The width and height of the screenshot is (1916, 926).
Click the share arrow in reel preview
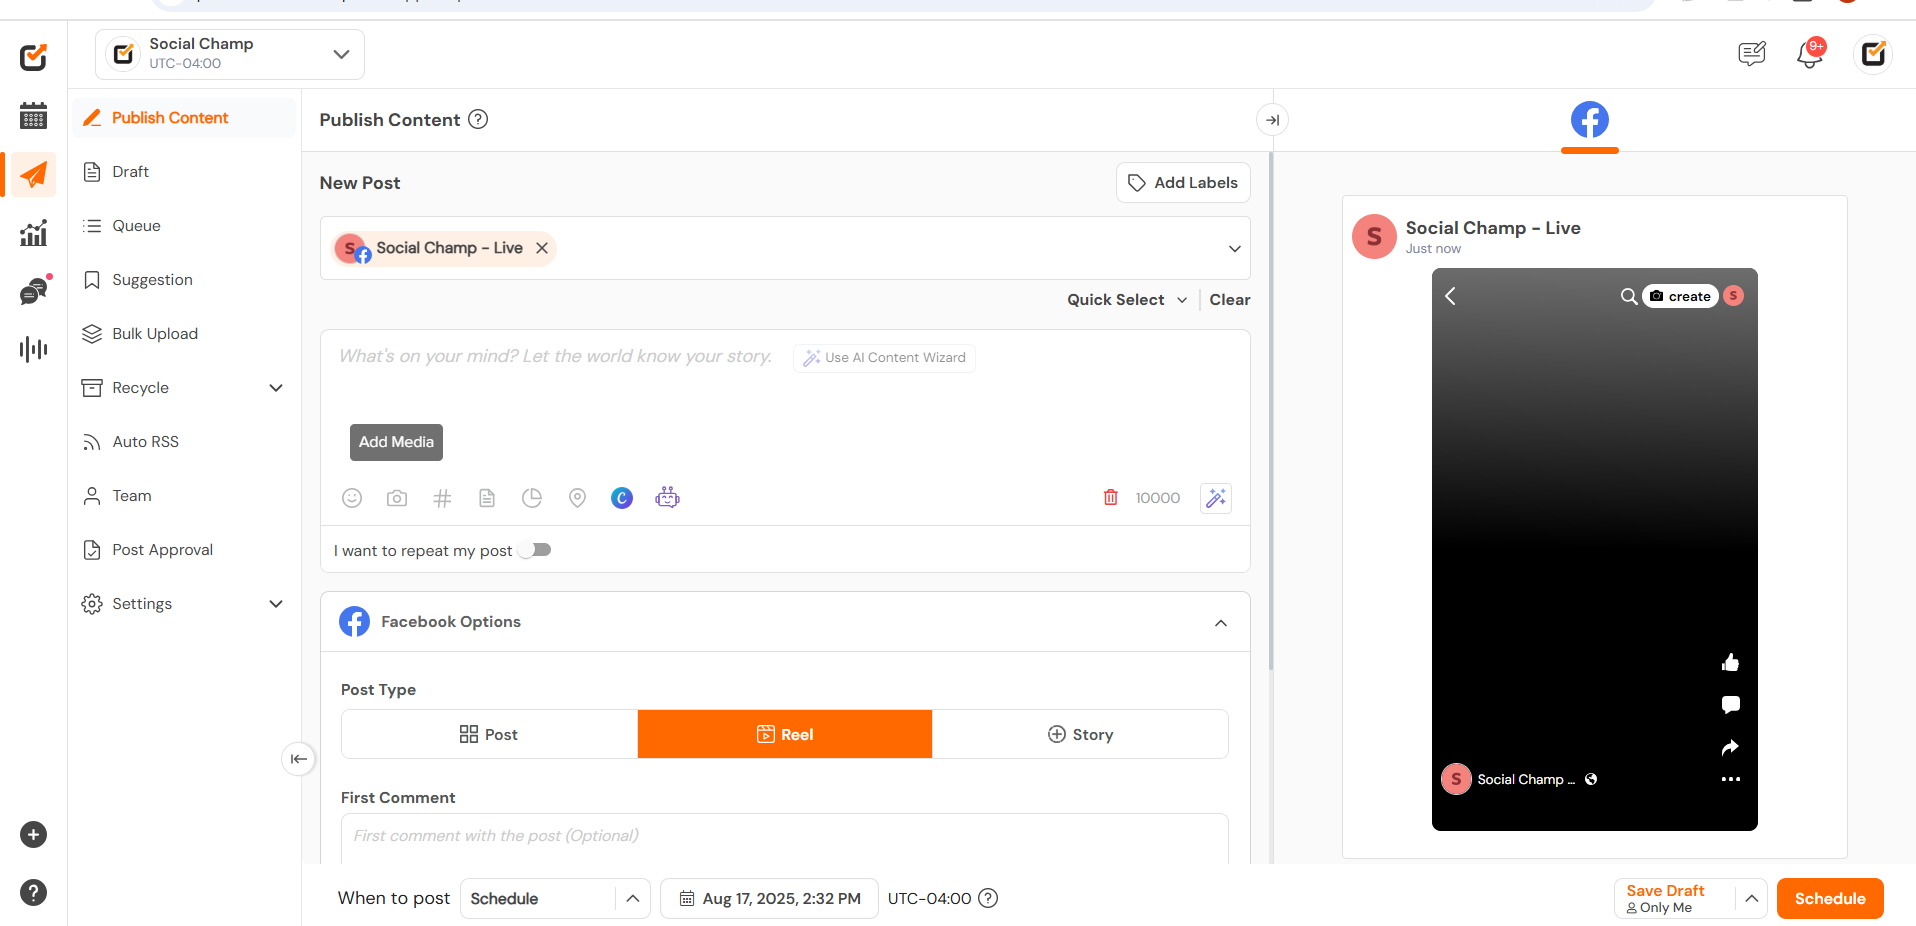point(1730,747)
